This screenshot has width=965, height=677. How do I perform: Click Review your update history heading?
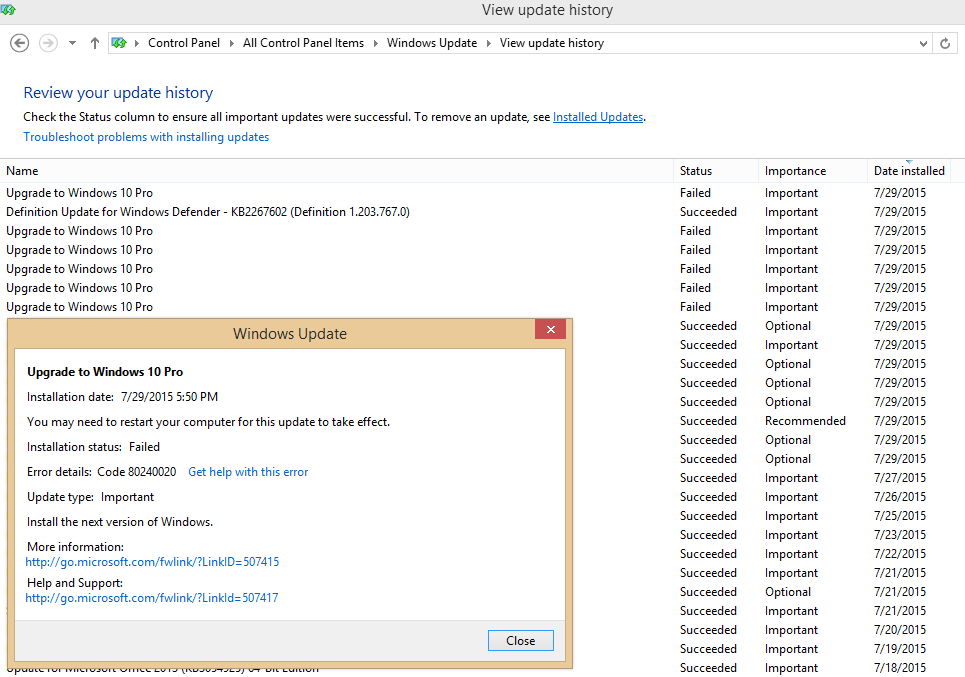[118, 93]
